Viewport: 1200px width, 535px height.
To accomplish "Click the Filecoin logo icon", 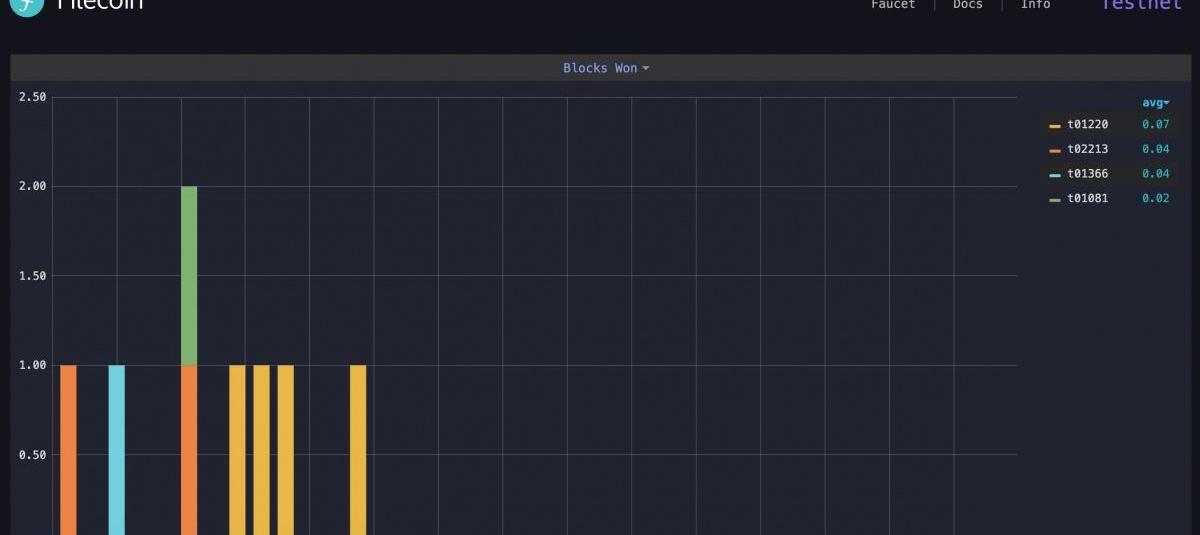I will click(27, 5).
